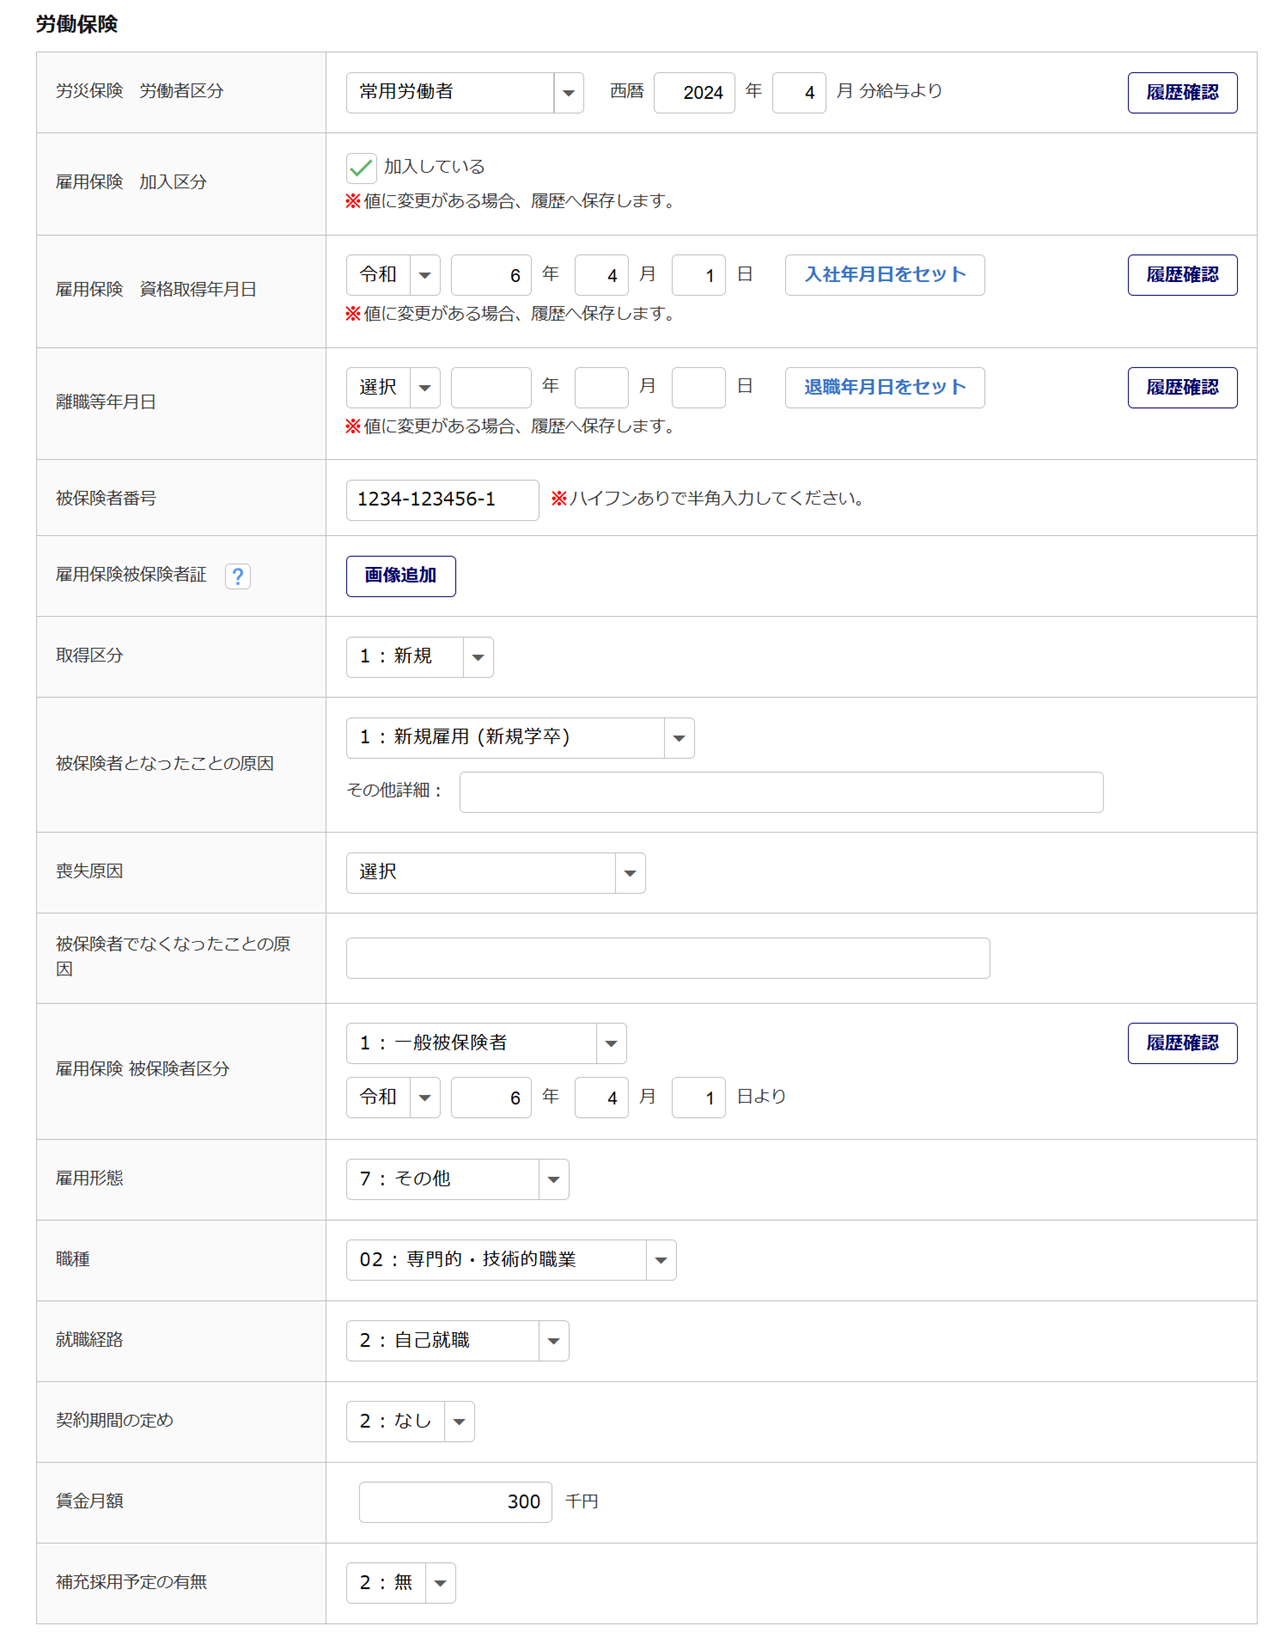Expand the 職種 dropdown list
Image resolution: width=1280 pixels, height=1638 pixels.
pos(510,1260)
